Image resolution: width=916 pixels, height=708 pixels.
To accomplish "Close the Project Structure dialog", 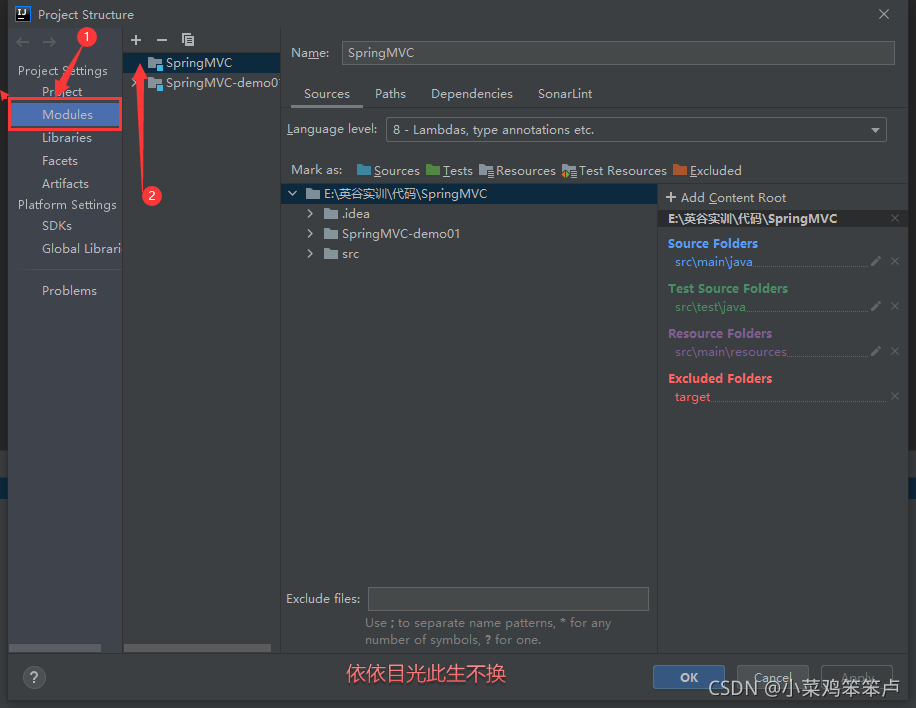I will pos(884,14).
